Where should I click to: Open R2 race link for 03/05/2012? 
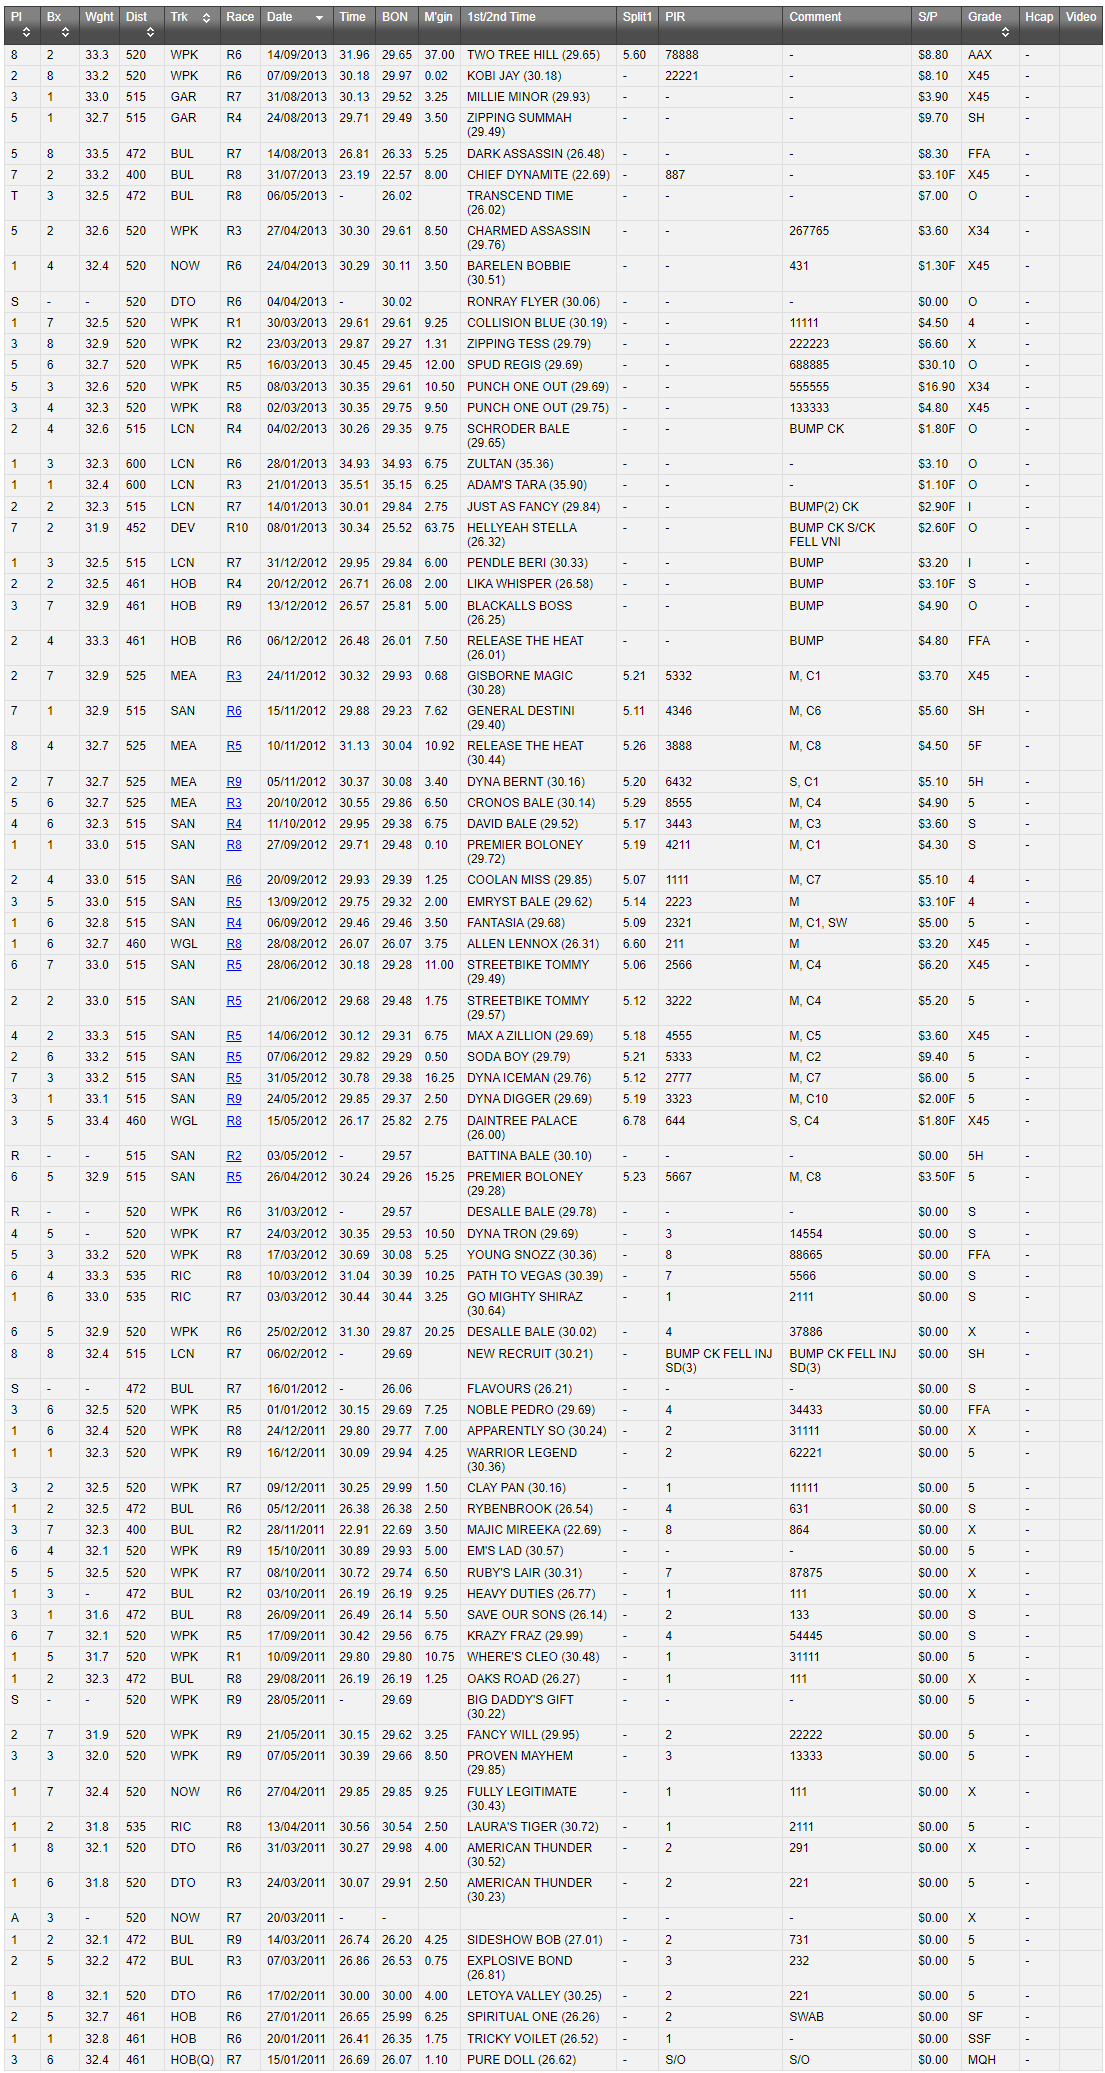pyautogui.click(x=234, y=1156)
